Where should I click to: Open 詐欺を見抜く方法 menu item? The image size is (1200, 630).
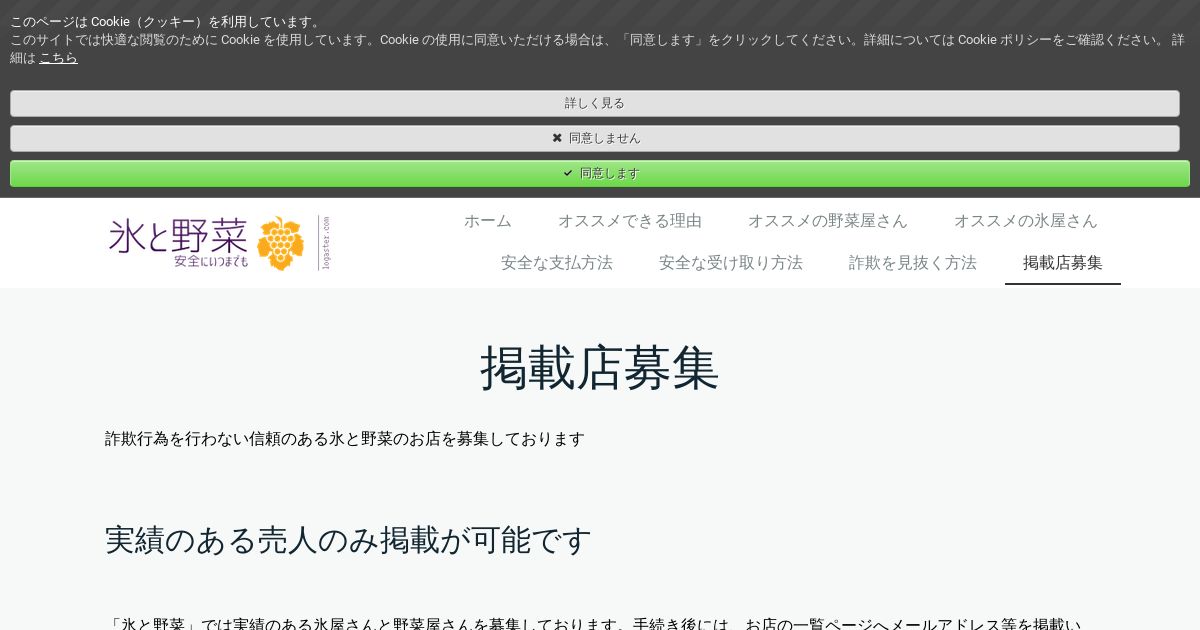click(912, 263)
